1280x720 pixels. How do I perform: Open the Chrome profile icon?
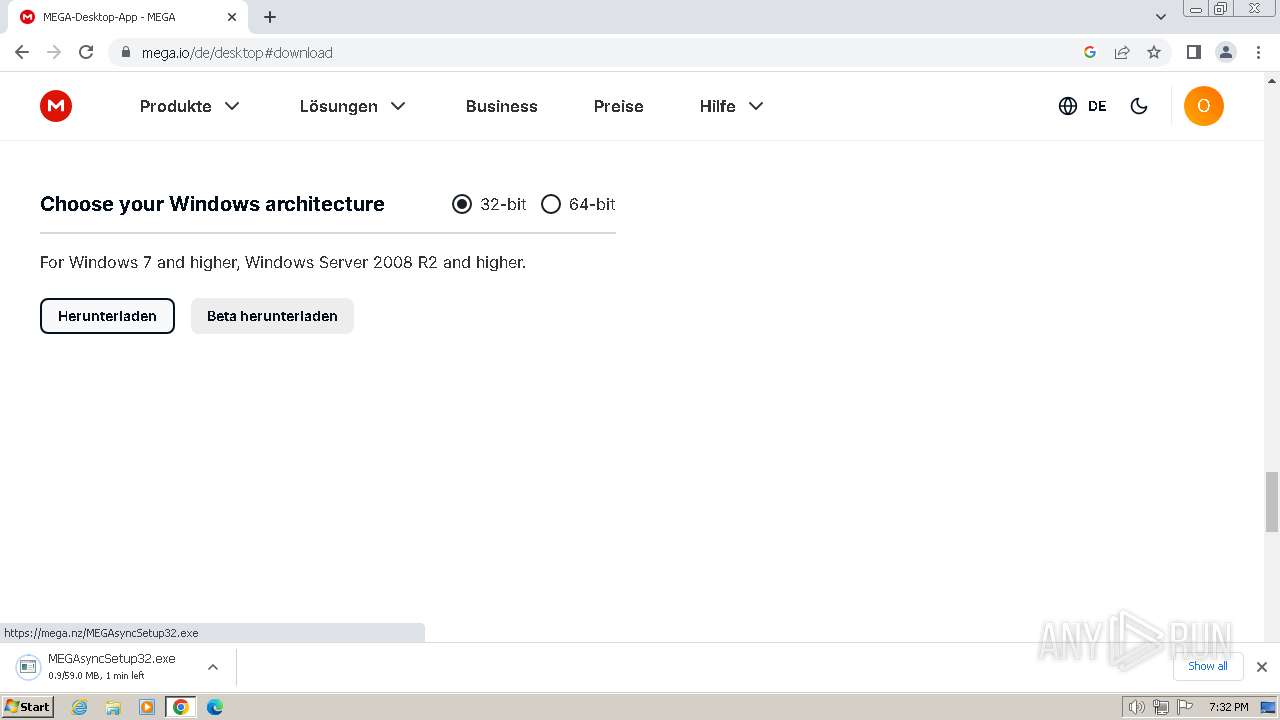[1226, 52]
